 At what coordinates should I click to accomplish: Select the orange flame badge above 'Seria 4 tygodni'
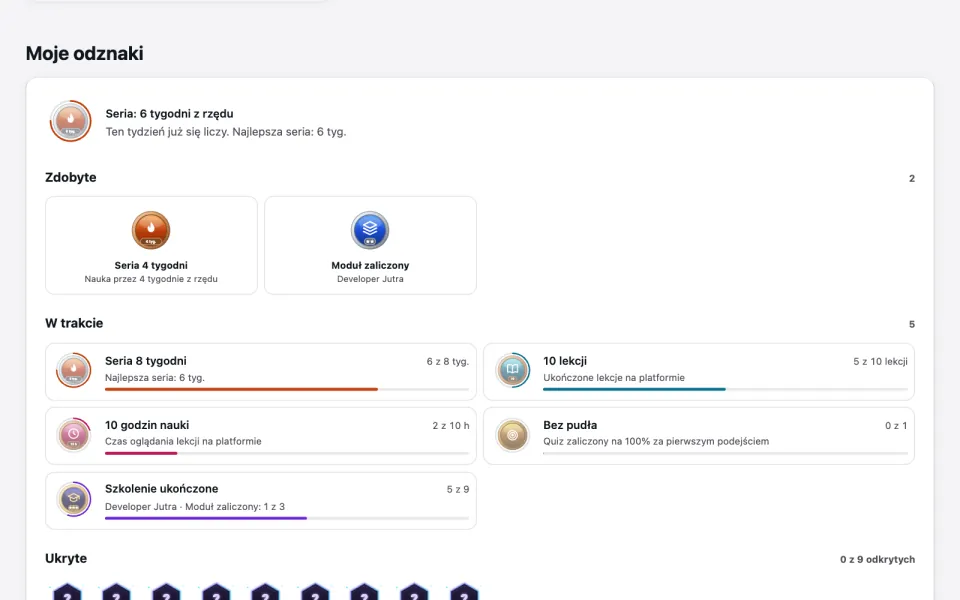click(x=151, y=230)
